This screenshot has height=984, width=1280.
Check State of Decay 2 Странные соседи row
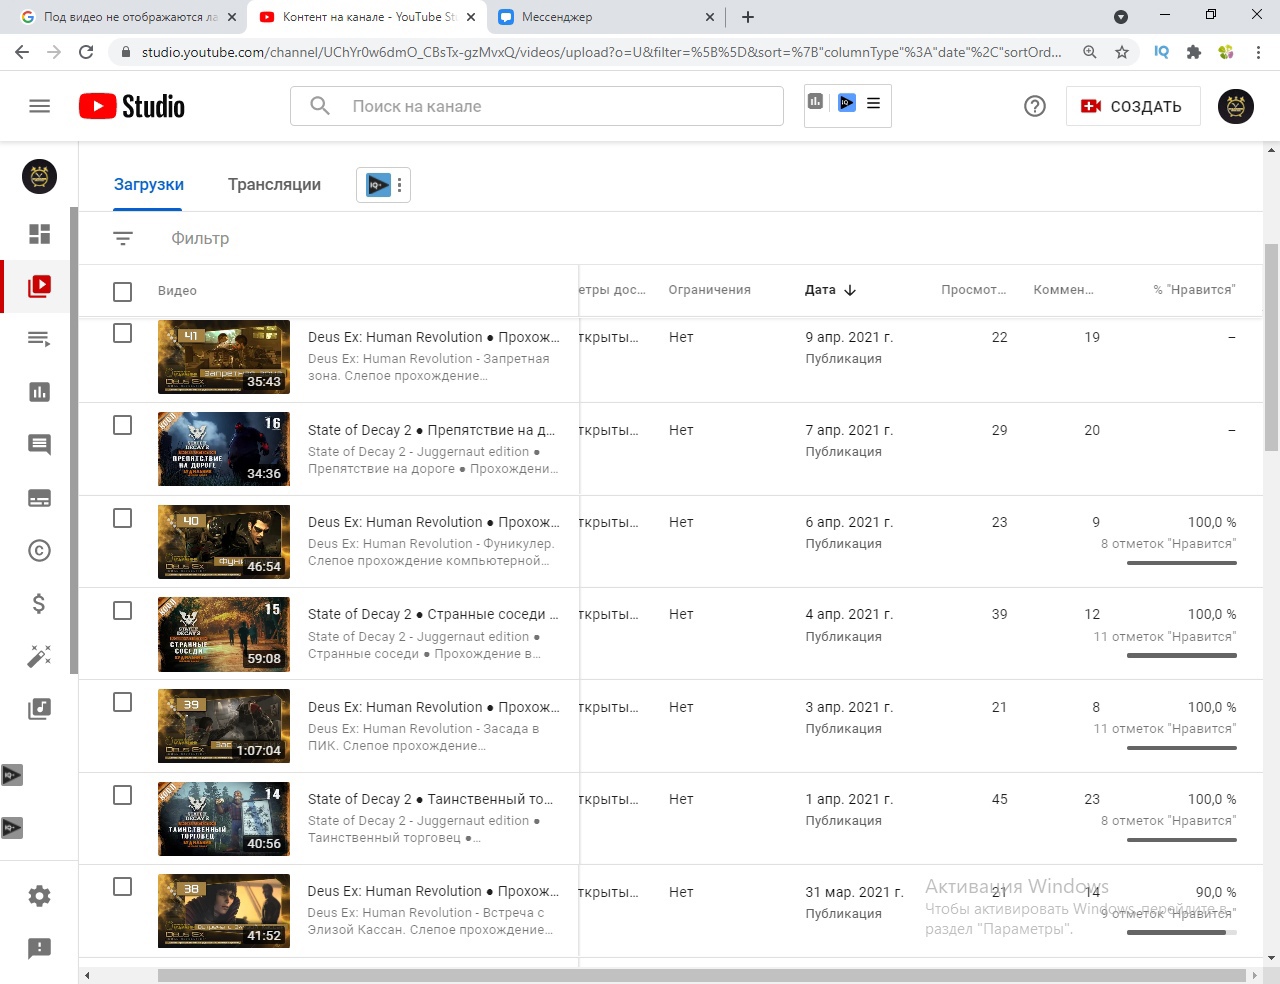[123, 610]
